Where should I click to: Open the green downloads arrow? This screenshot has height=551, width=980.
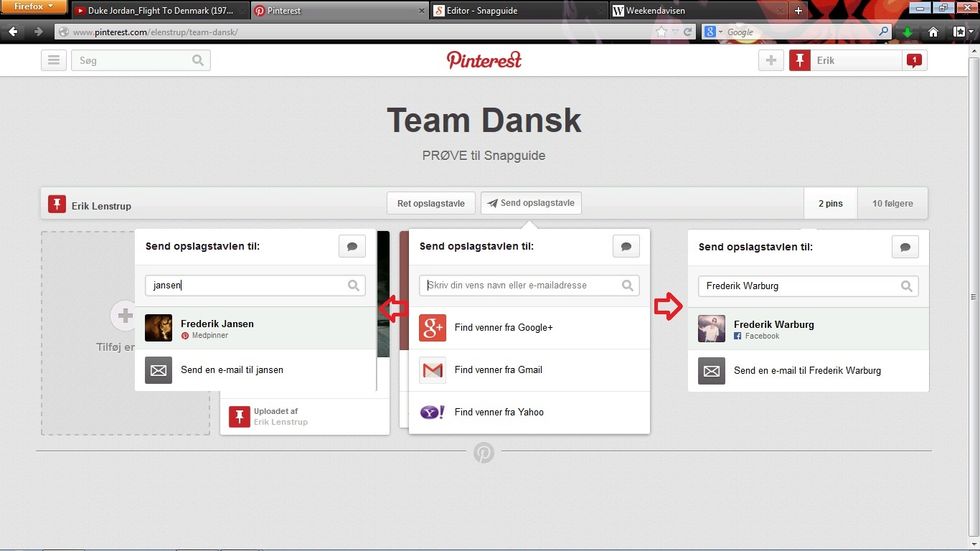[x=907, y=32]
